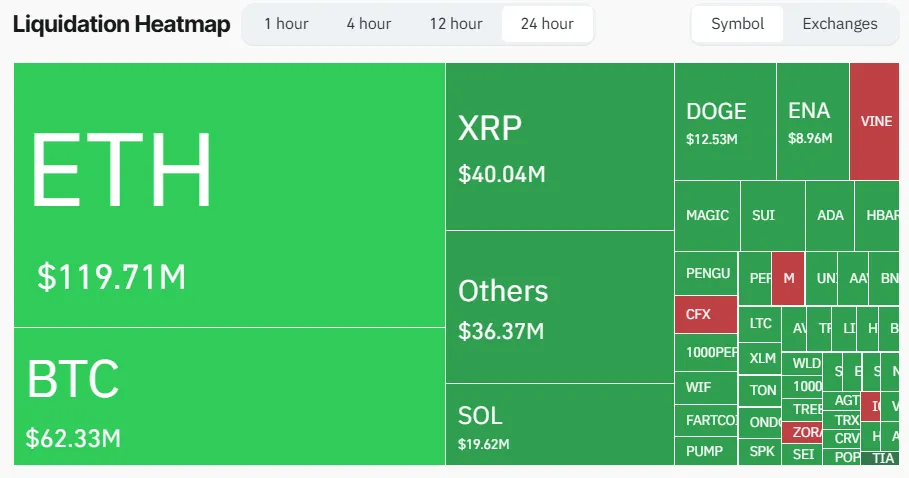
Task: Click the red VINE tile
Action: click(876, 121)
